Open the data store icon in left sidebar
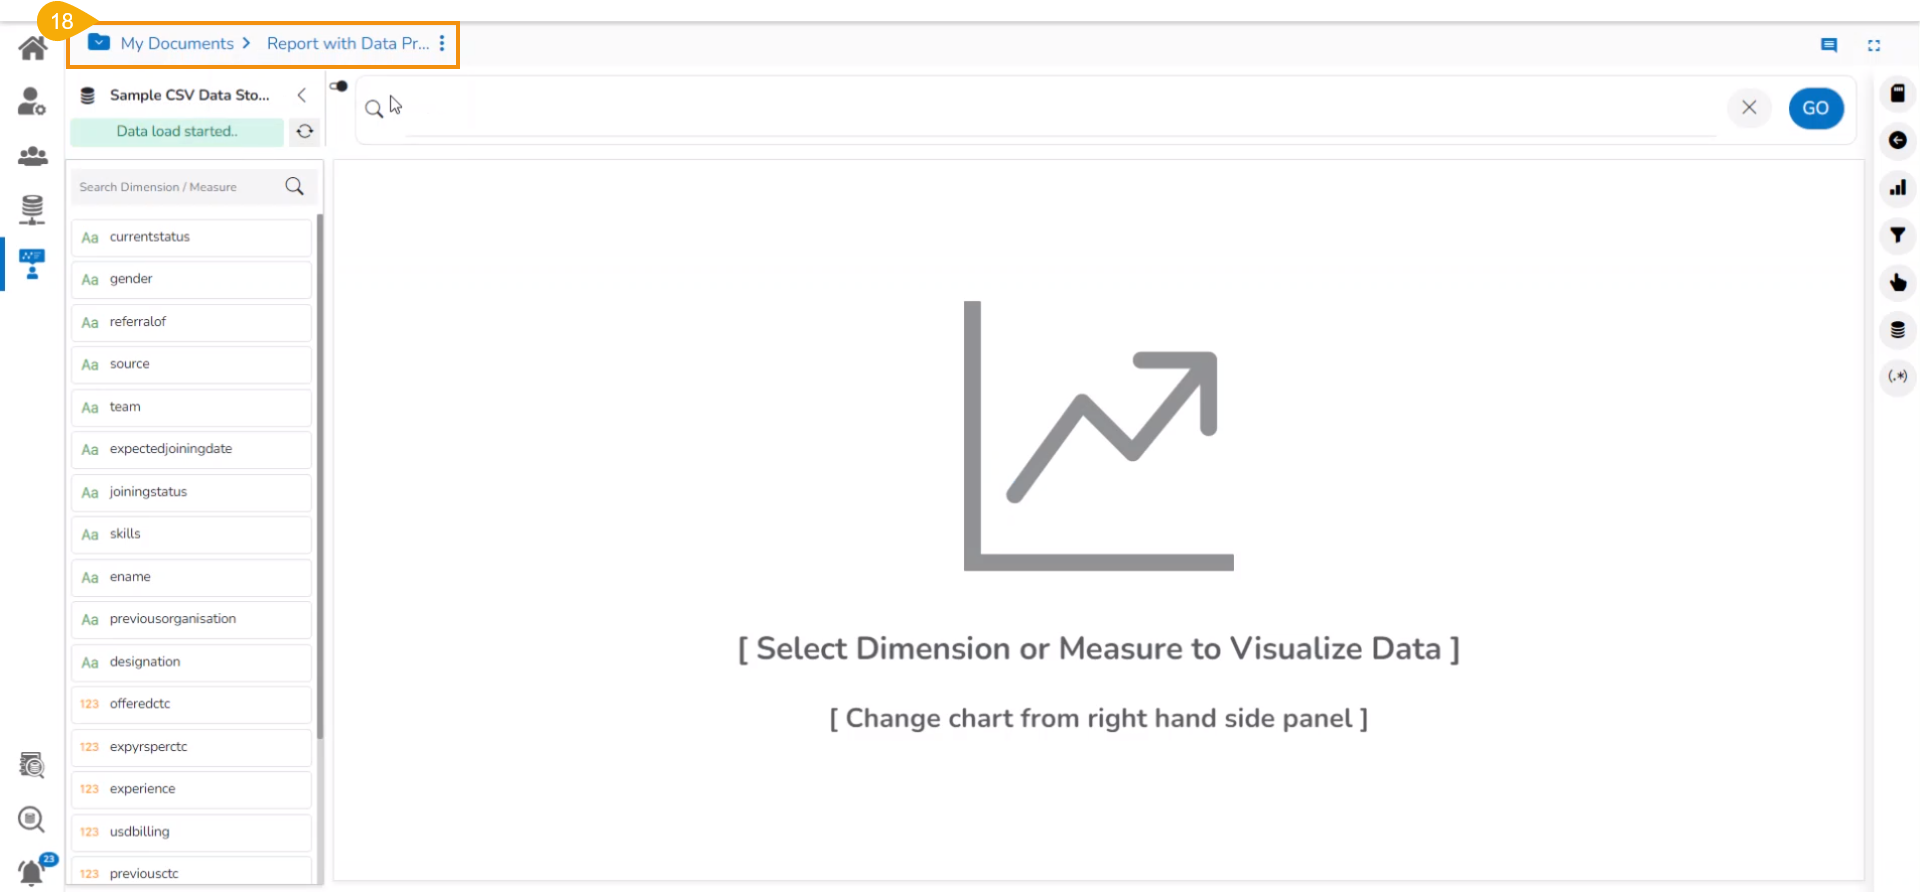This screenshot has height=892, width=1920. tap(32, 209)
